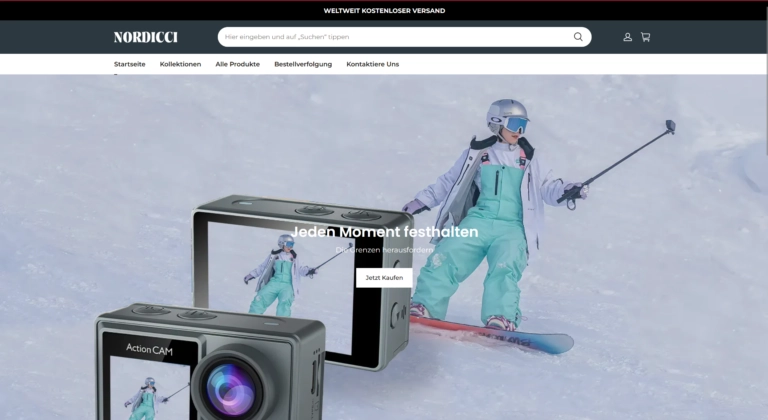Image resolution: width=768 pixels, height=420 pixels.
Task: Open the shopping cart icon
Action: [x=645, y=37]
